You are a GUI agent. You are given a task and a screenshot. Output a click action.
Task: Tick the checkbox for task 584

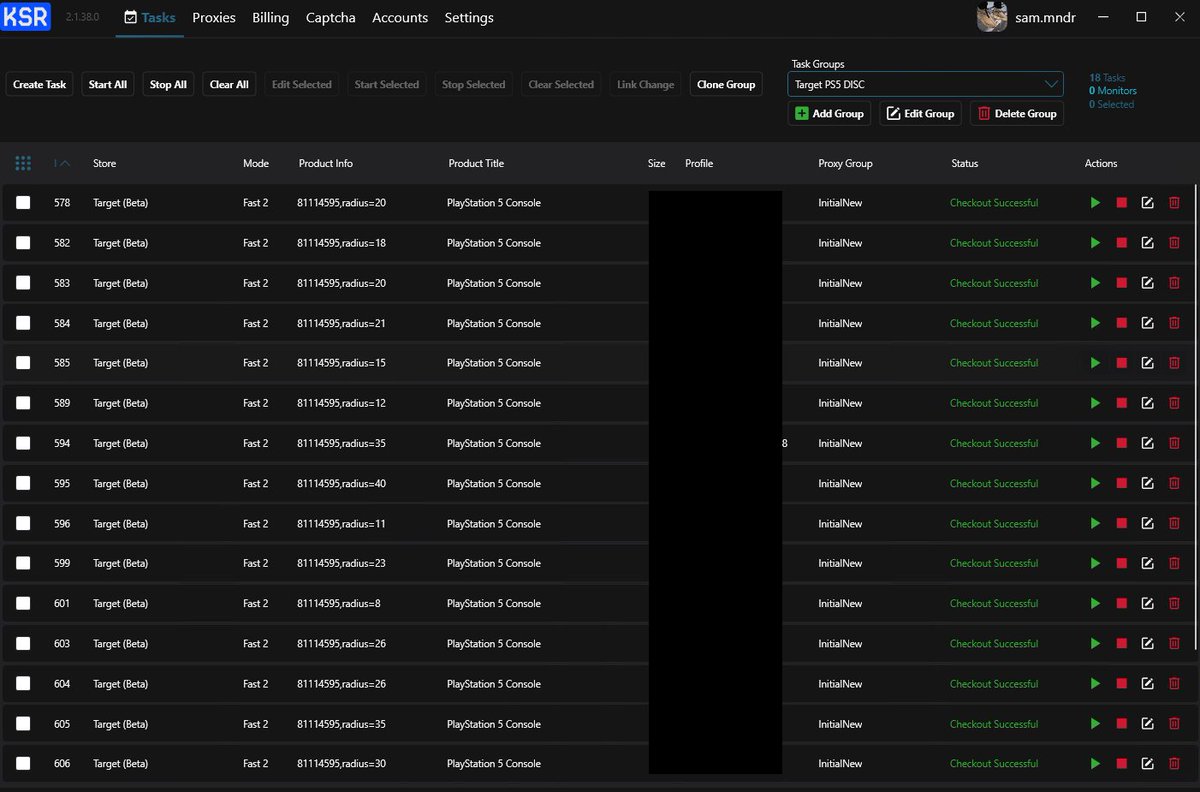click(23, 323)
